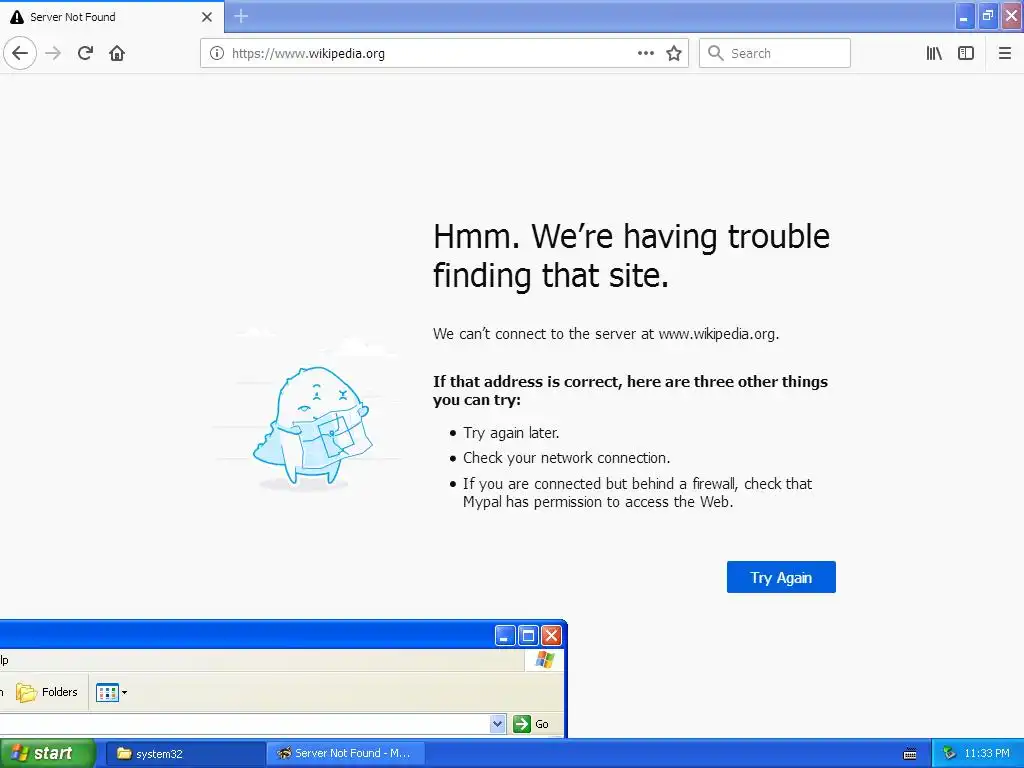The image size is (1024, 768).
Task: Restore down the browser window
Action: [988, 16]
